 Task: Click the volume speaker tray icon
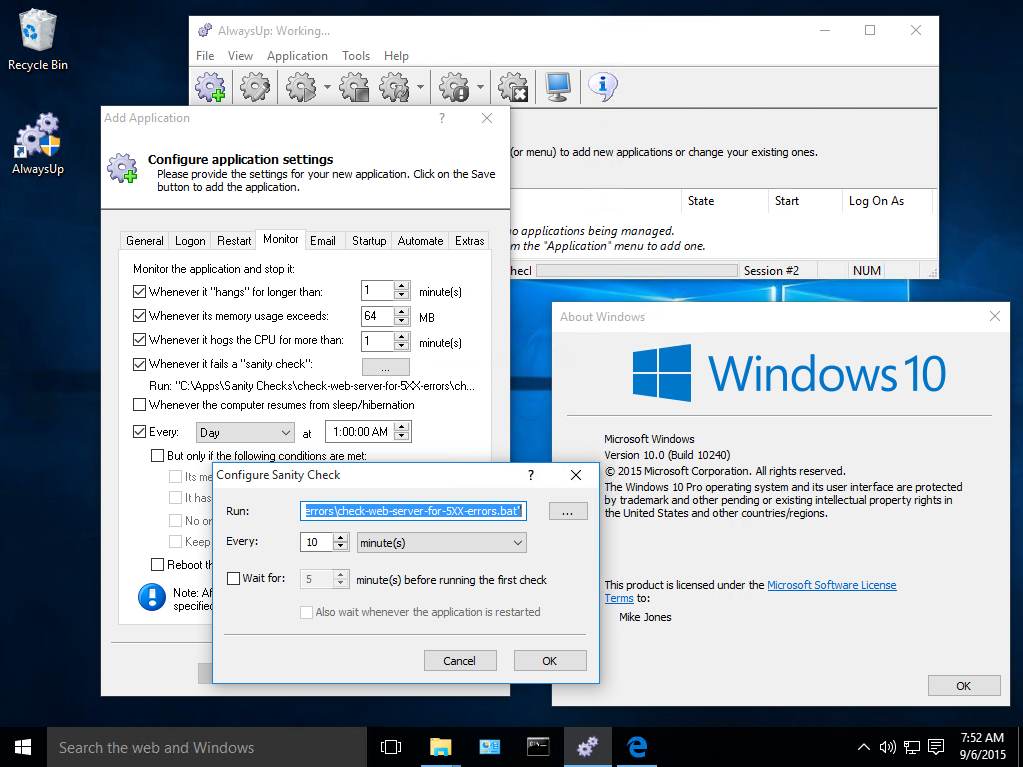(887, 747)
